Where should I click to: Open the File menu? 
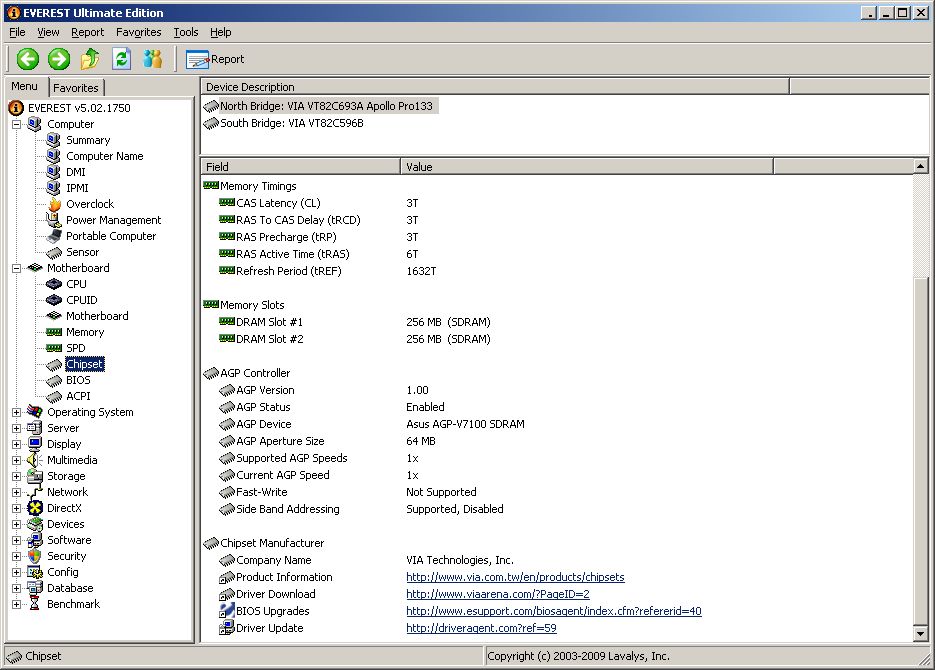pos(17,32)
